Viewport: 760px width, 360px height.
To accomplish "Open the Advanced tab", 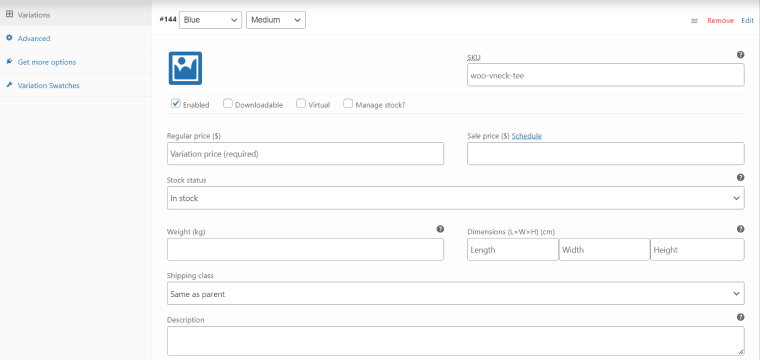I will (76, 38).
